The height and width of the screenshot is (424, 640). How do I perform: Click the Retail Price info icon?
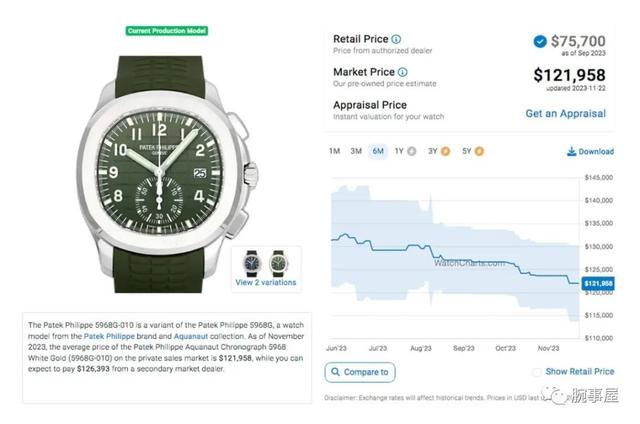[396, 40]
